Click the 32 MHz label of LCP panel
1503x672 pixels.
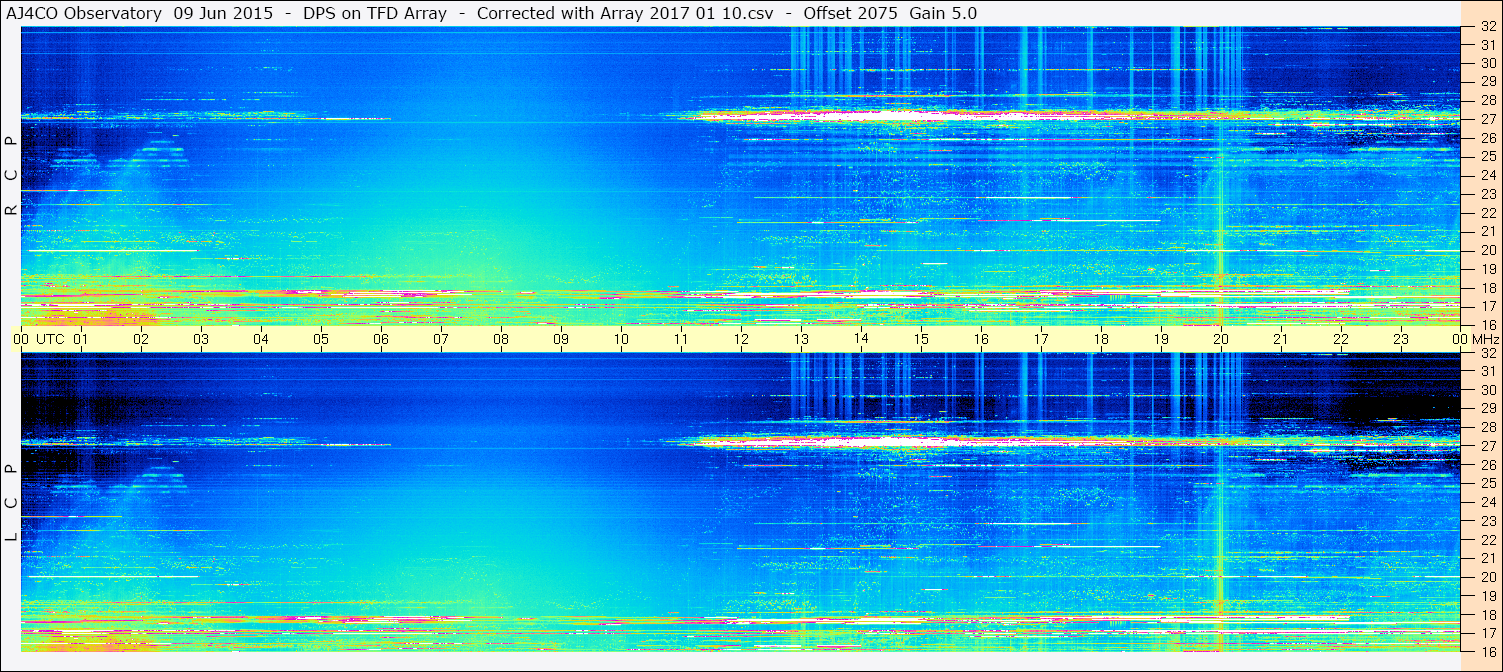[1487, 353]
